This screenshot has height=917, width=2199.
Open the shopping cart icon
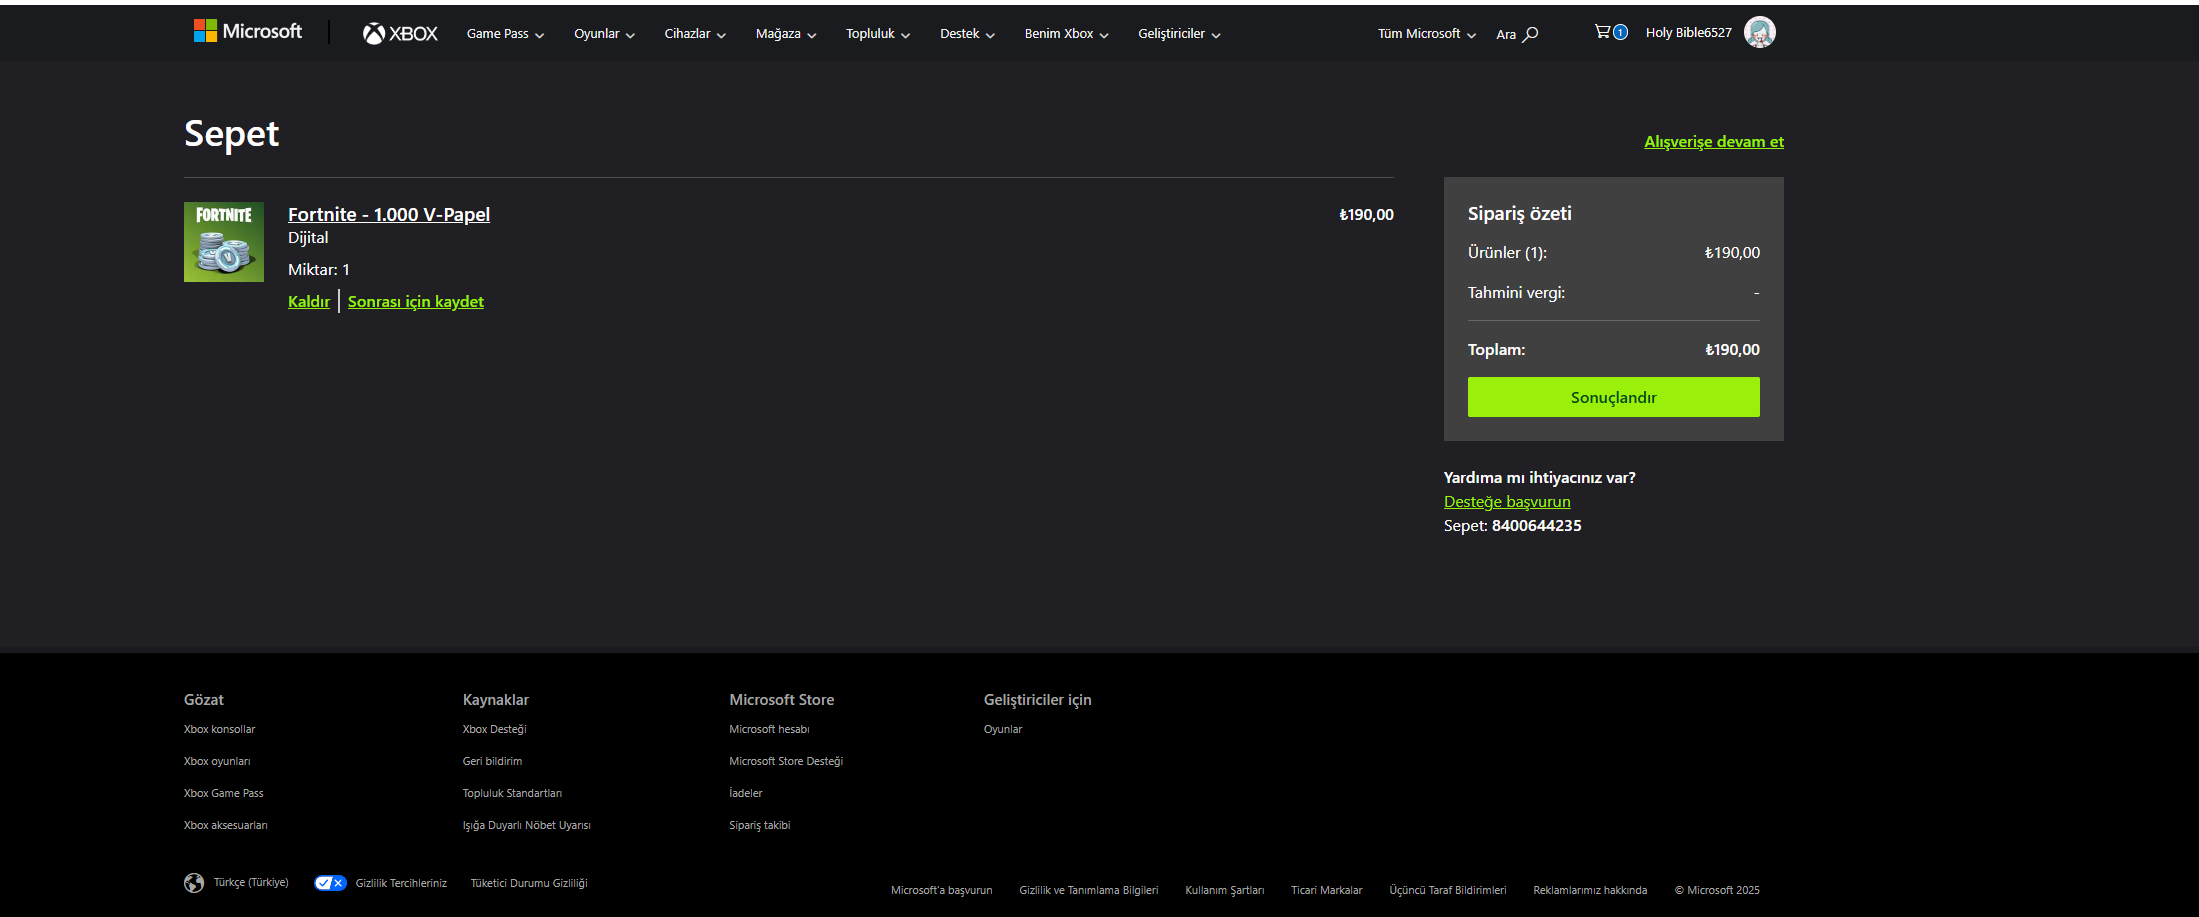pyautogui.click(x=1610, y=32)
